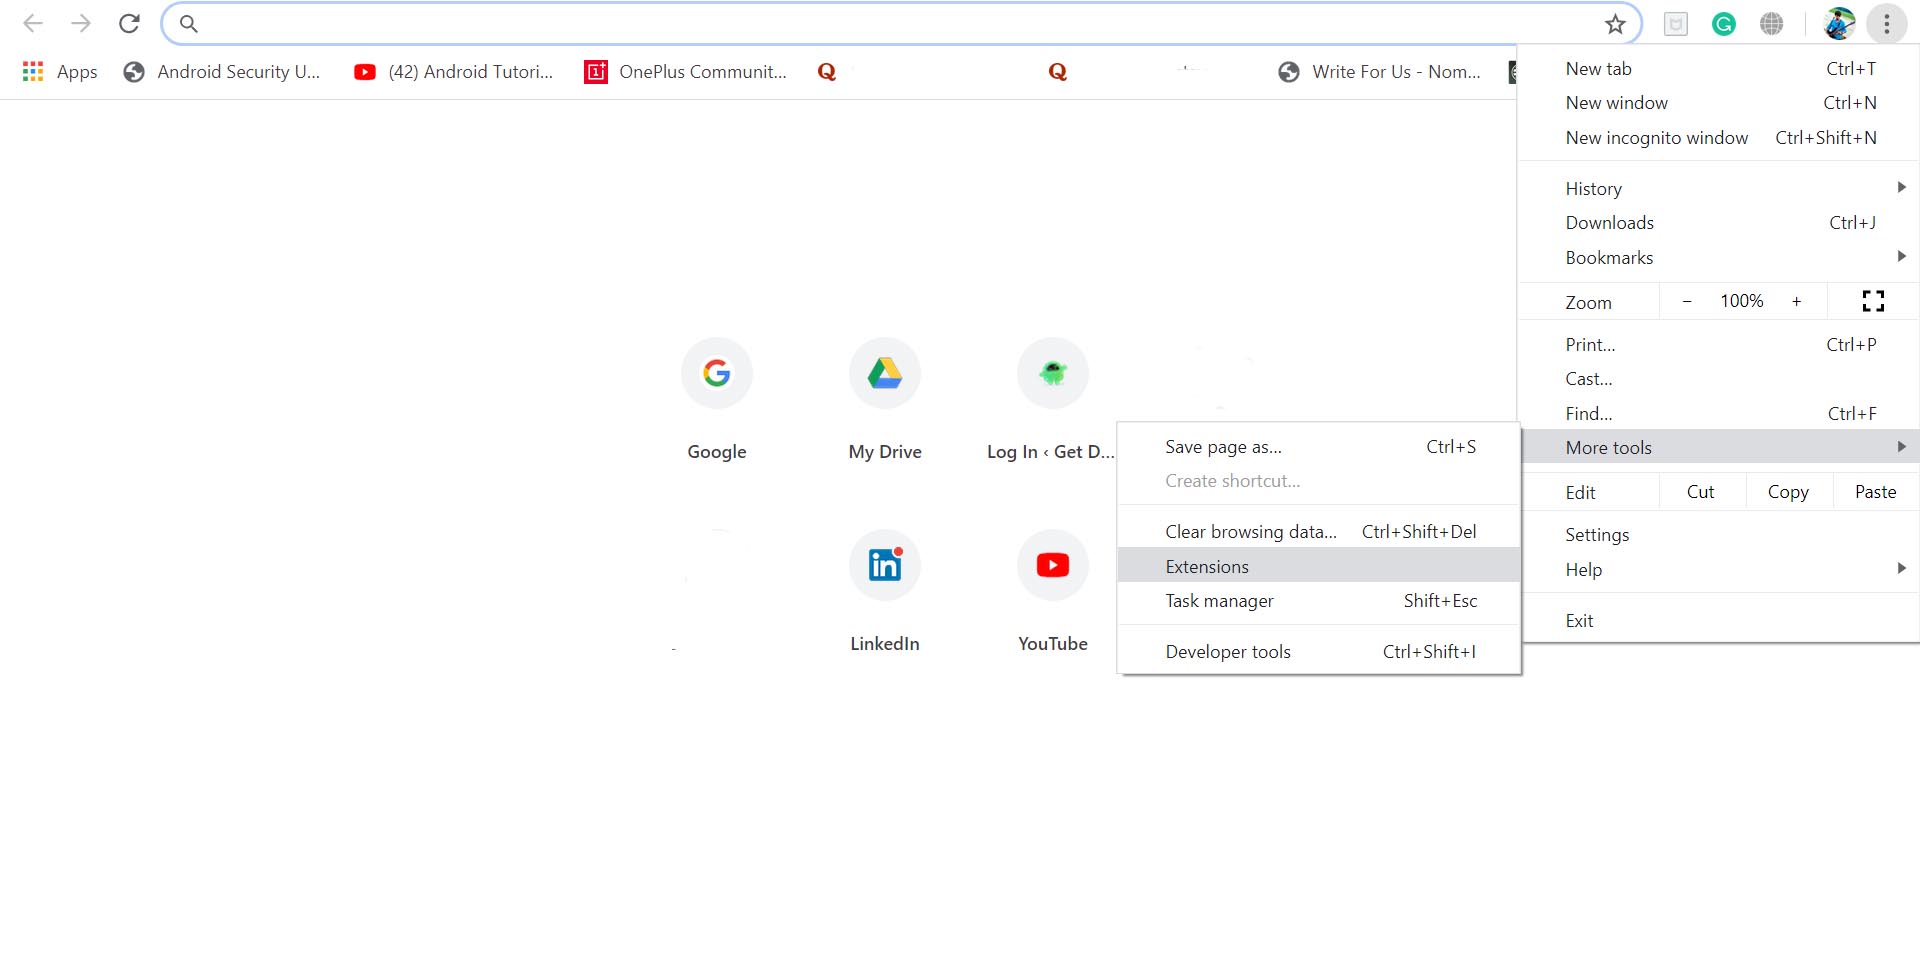This screenshot has height=963, width=1920.
Task: Open the Apps bookmark shortcut
Action: point(60,72)
